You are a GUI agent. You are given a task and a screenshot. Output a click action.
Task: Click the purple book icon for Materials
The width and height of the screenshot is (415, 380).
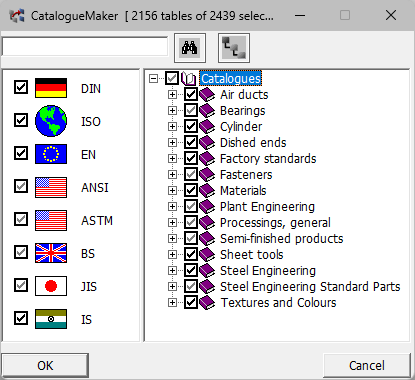[207, 191]
